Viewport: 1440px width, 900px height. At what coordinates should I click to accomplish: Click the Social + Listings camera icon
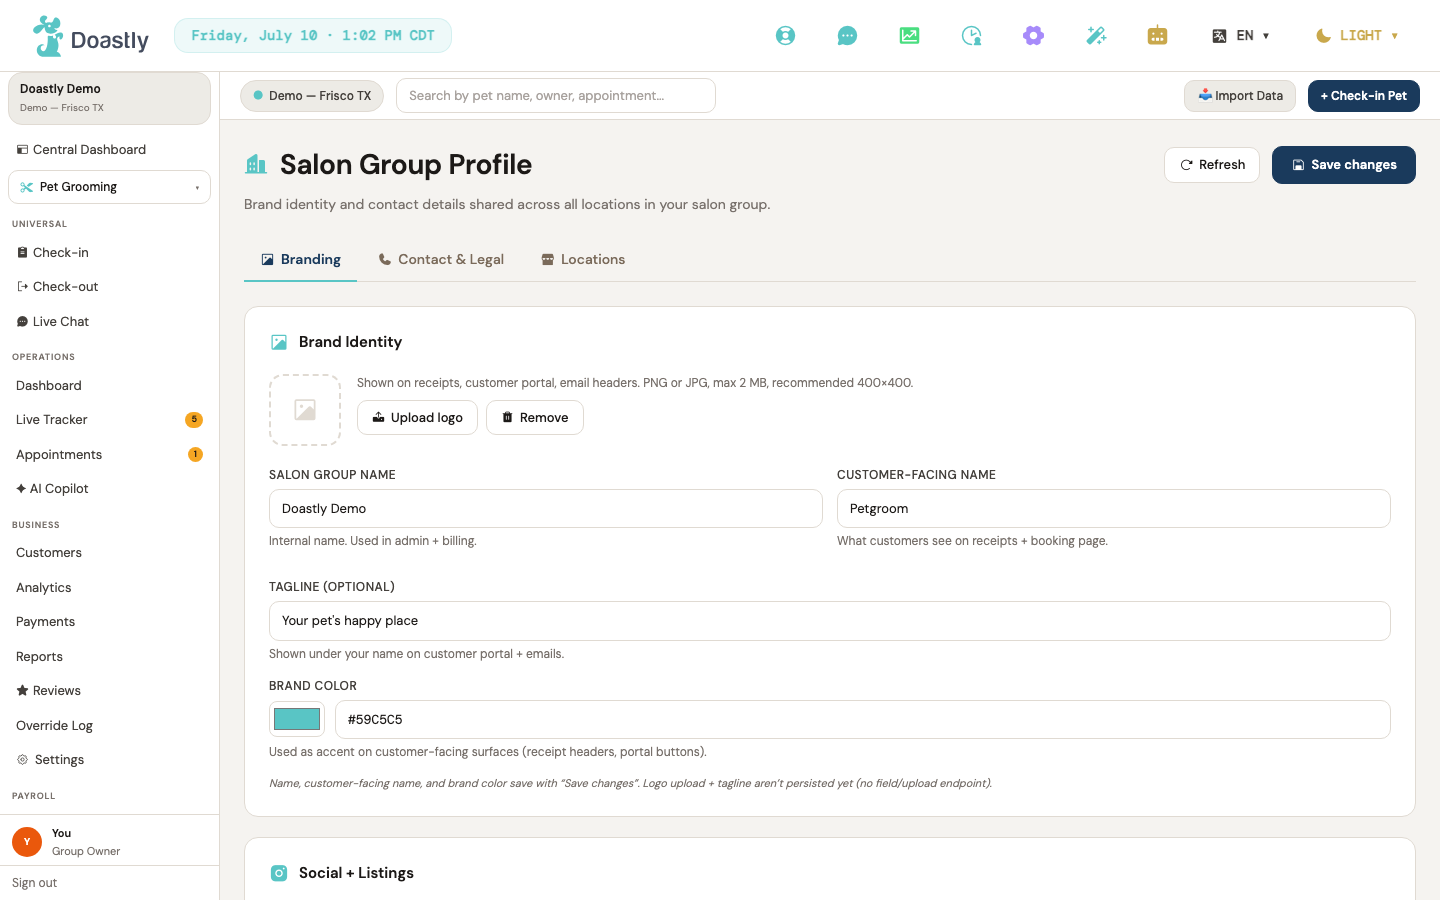point(279,873)
